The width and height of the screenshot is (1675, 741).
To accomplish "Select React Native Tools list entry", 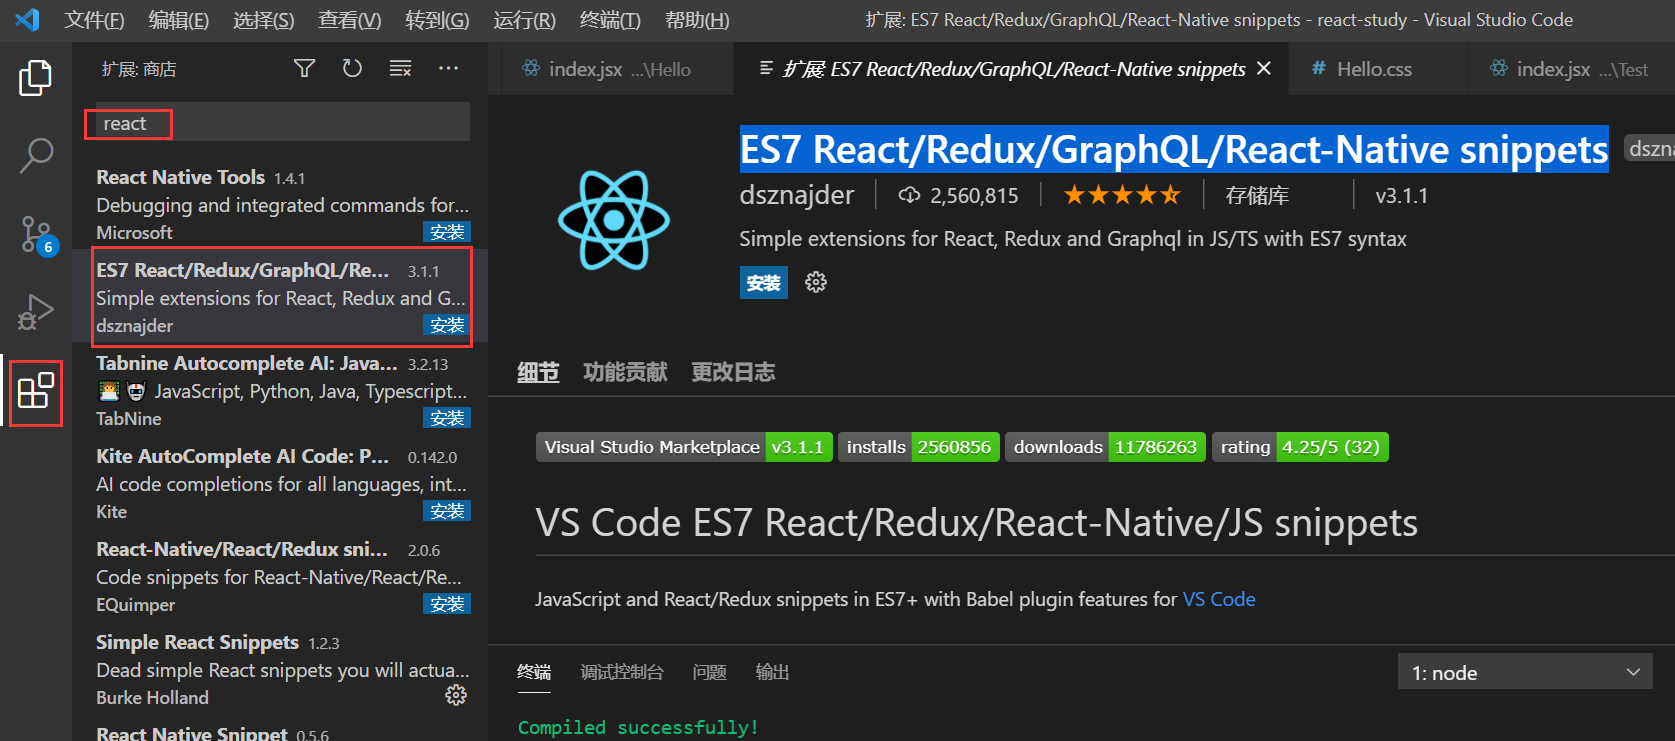I will 280,204.
